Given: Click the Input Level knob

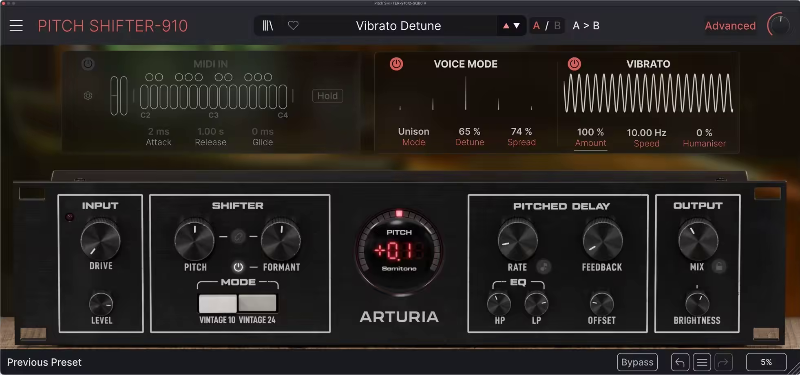Looking at the screenshot, I should click(101, 304).
